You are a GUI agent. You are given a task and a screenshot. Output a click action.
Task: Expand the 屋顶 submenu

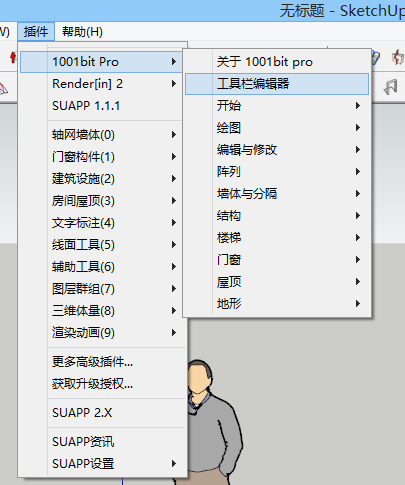(277, 282)
